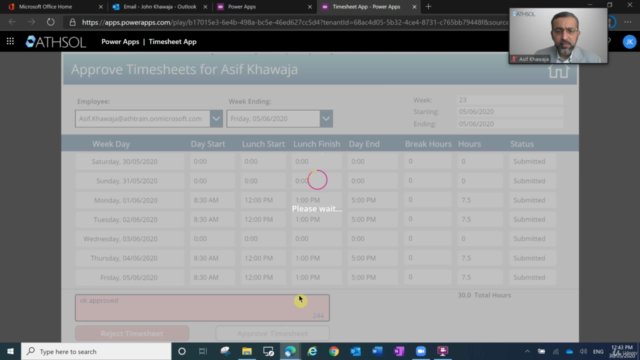Close the Microsoft Office Home tab
The image size is (640, 360).
(101, 7)
